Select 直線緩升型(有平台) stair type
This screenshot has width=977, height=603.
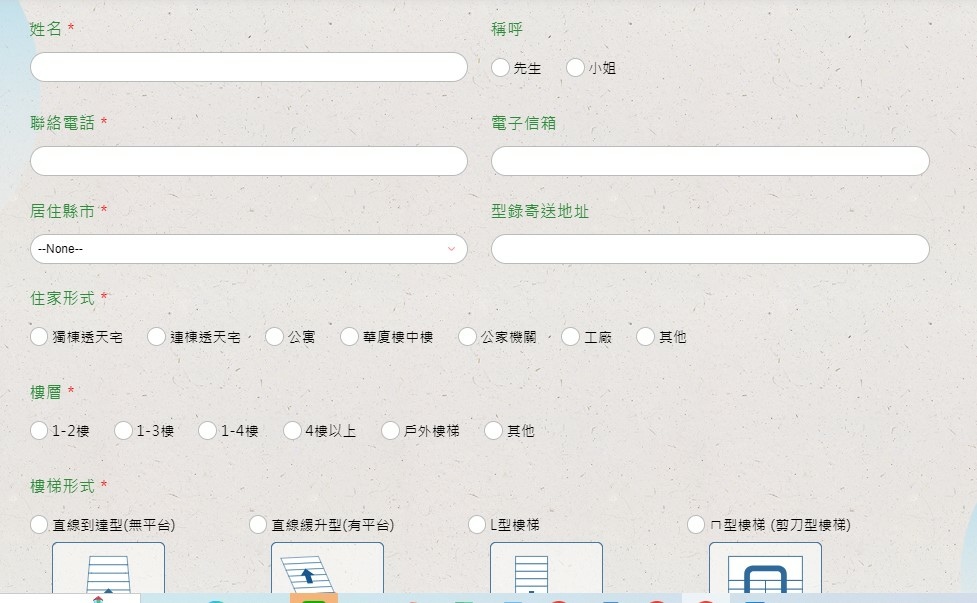258,525
